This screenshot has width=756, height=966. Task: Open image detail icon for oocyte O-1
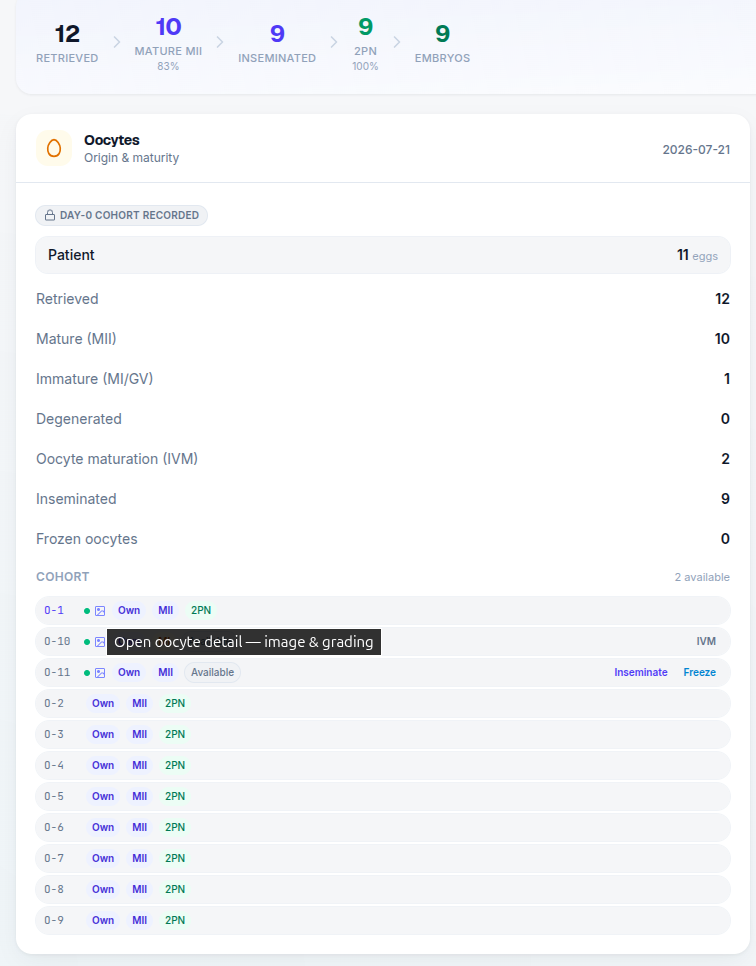(100, 611)
